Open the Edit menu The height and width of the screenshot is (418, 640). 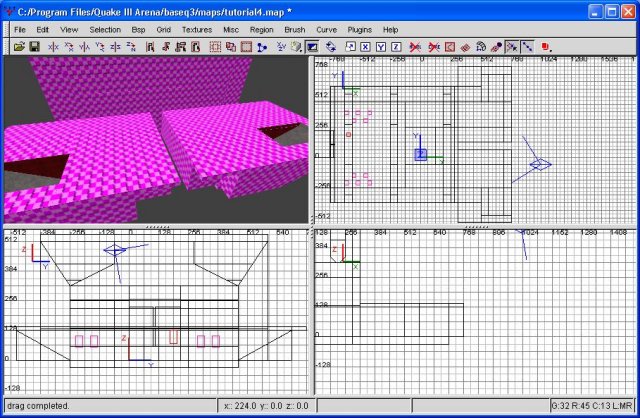click(42, 30)
